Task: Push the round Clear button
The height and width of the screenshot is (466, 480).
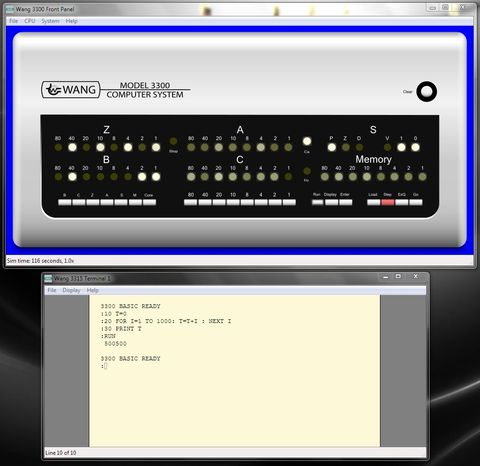Action: pos(426,91)
